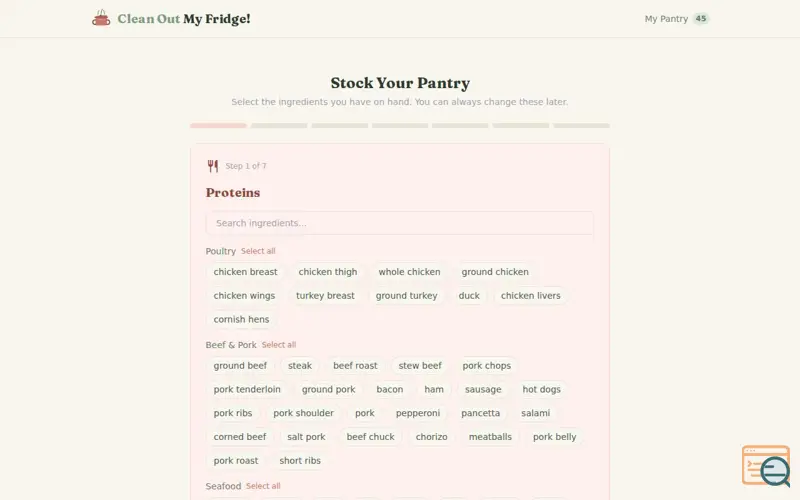Jump to the second progress step segment
Image resolution: width=800 pixels, height=500 pixels.
(279, 126)
